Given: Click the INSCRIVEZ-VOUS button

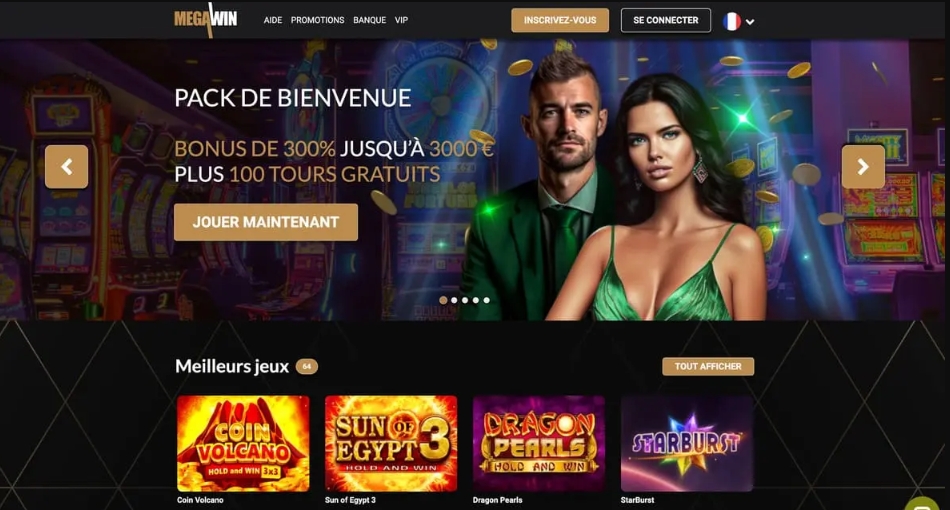Looking at the screenshot, I should 560,20.
